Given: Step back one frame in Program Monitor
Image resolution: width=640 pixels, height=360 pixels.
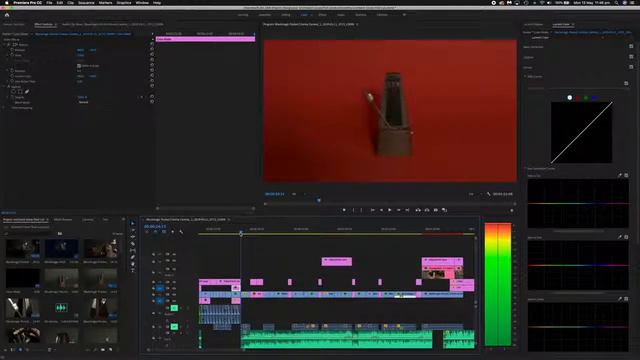Looking at the screenshot, I should [381, 210].
